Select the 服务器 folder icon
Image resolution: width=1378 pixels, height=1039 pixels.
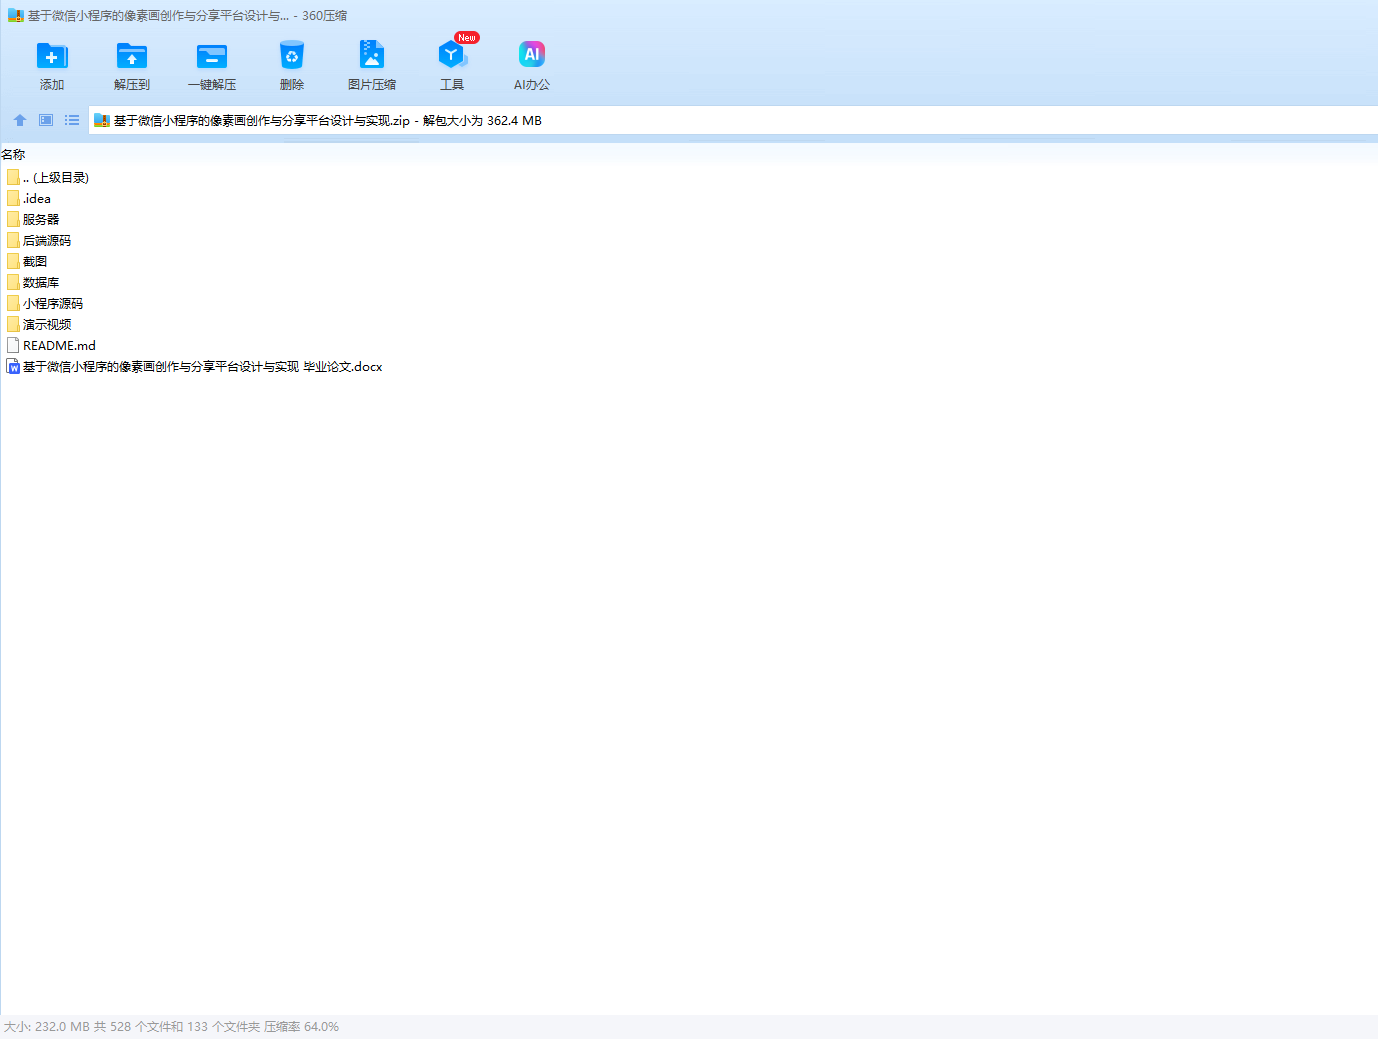pos(13,219)
